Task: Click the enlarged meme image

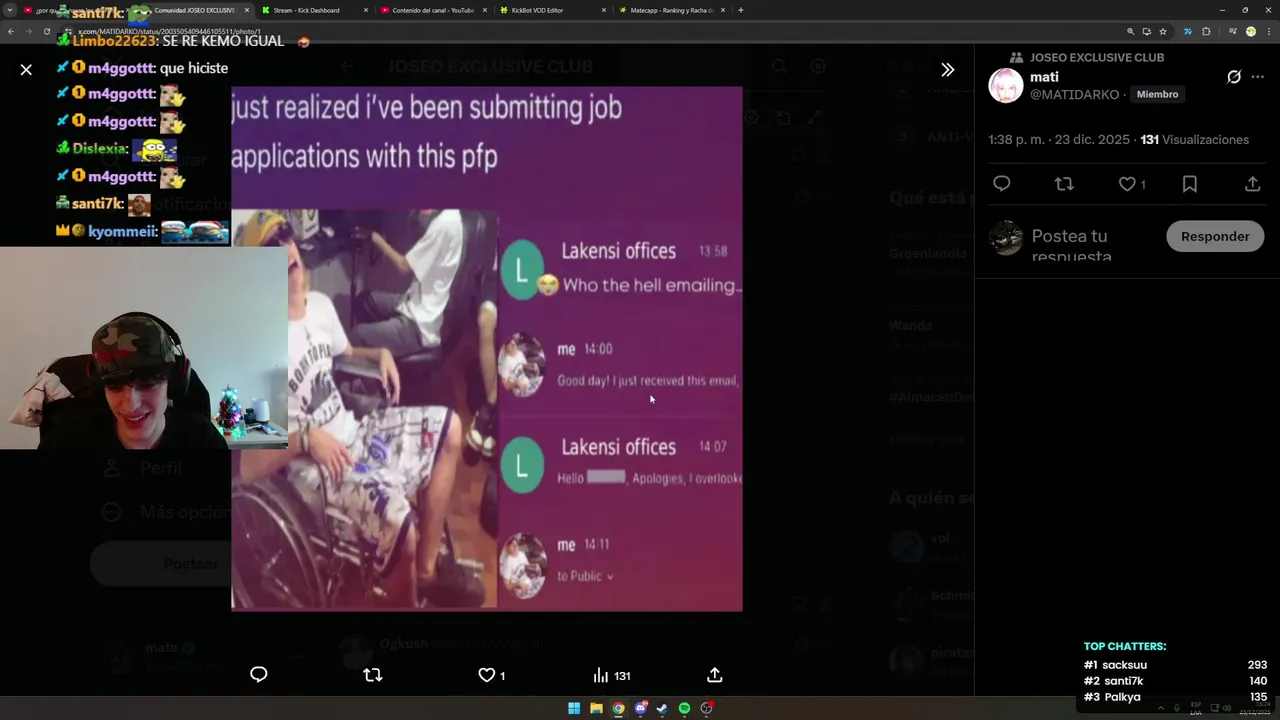Action: [x=487, y=348]
